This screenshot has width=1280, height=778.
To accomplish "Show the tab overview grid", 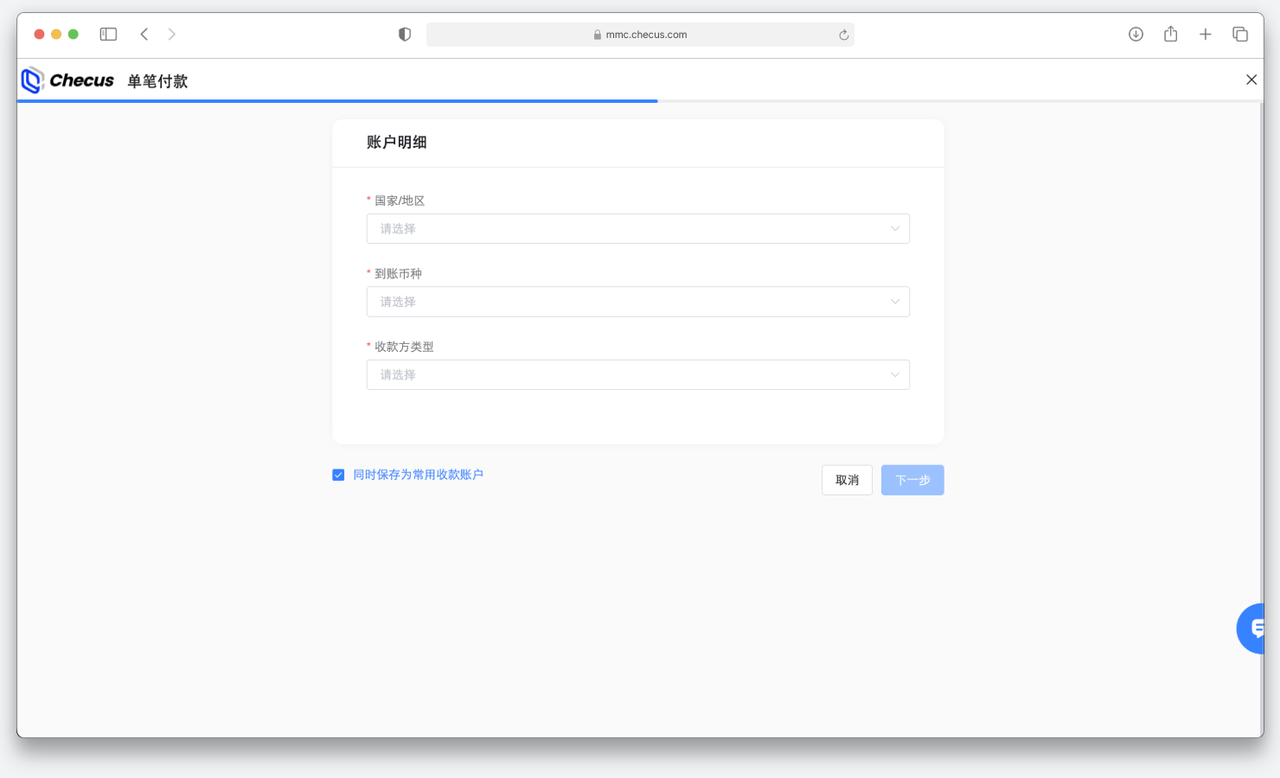I will point(1240,34).
